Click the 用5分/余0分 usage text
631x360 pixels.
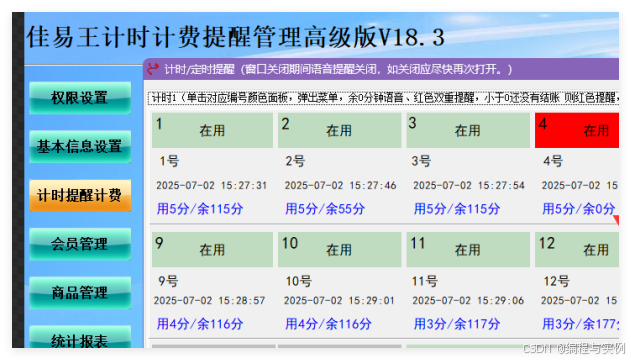click(x=579, y=209)
